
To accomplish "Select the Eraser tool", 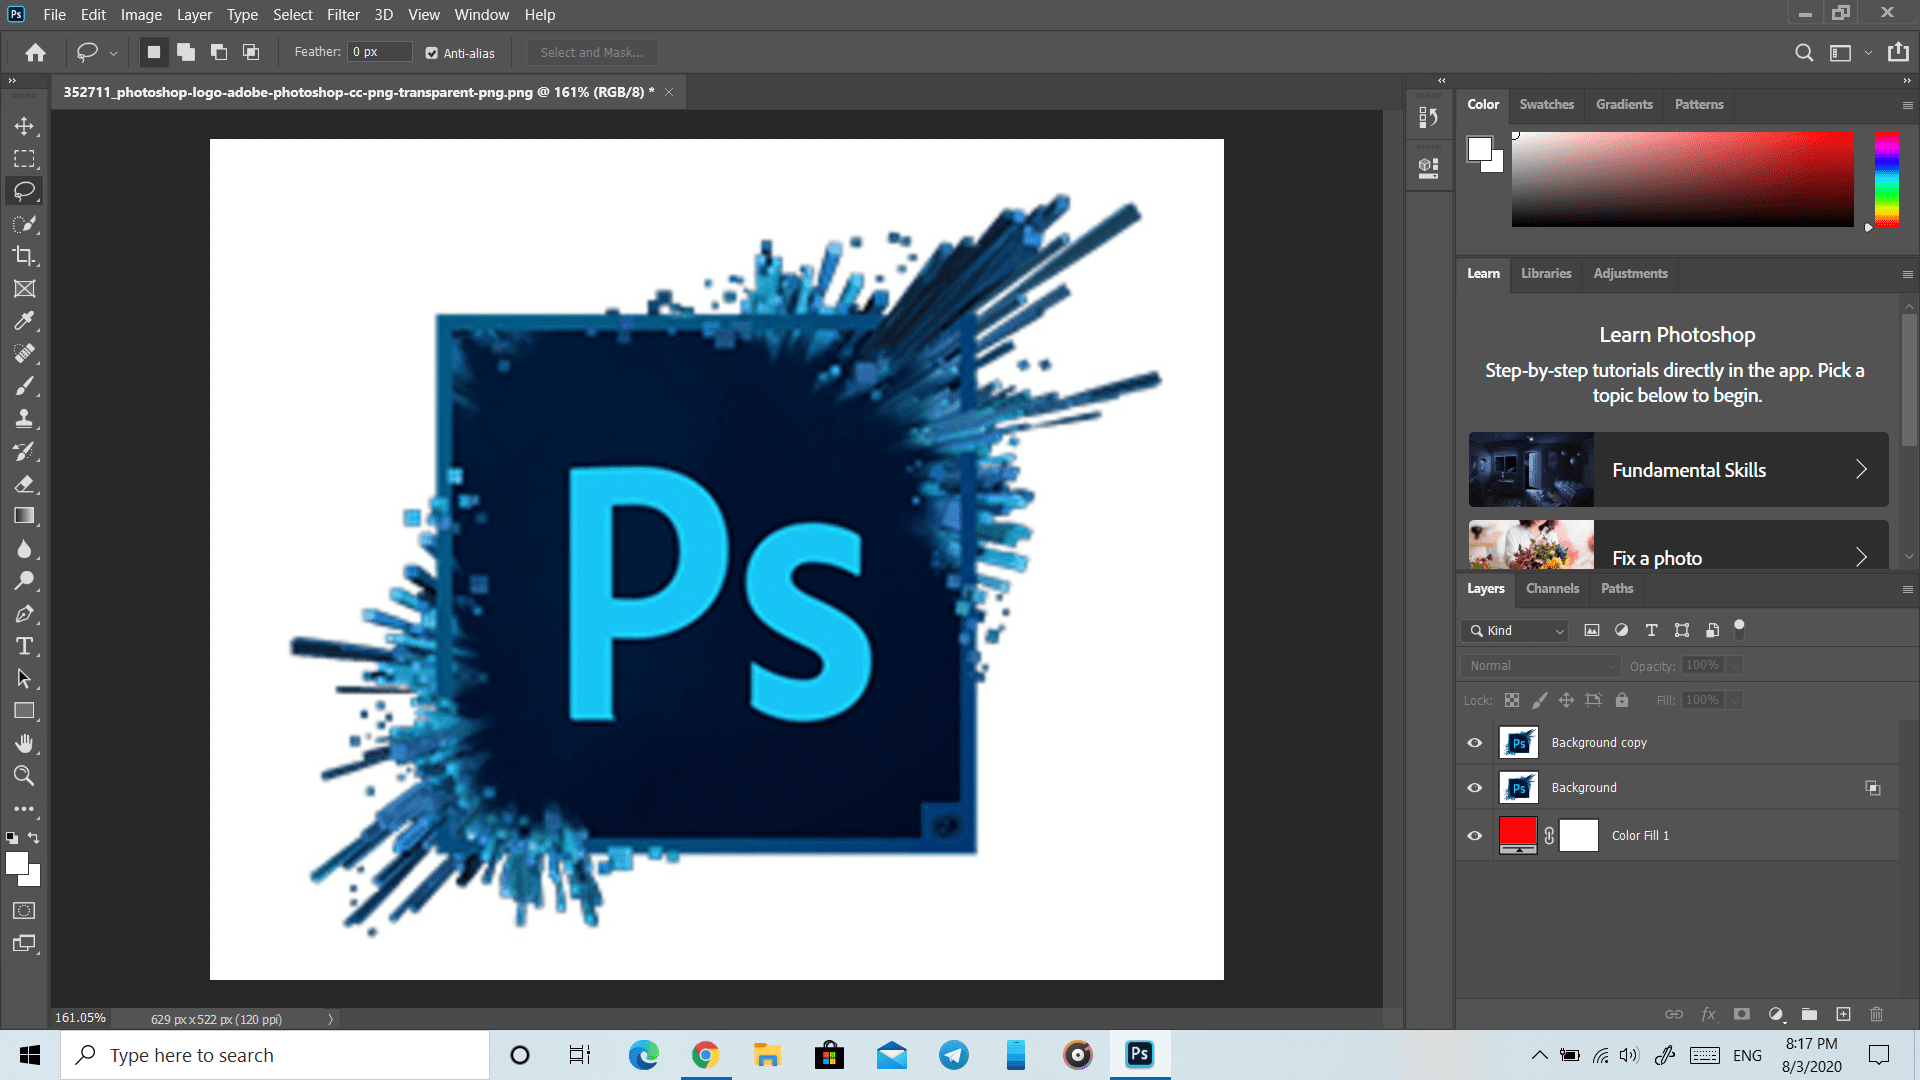I will point(24,484).
